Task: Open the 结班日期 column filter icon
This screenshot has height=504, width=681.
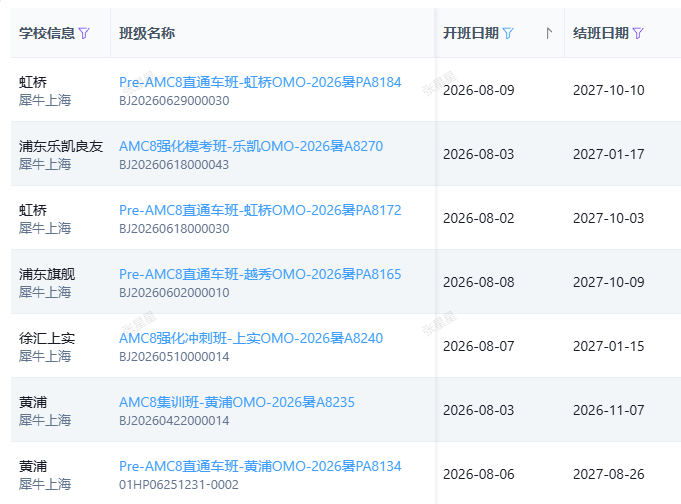Action: click(x=638, y=33)
